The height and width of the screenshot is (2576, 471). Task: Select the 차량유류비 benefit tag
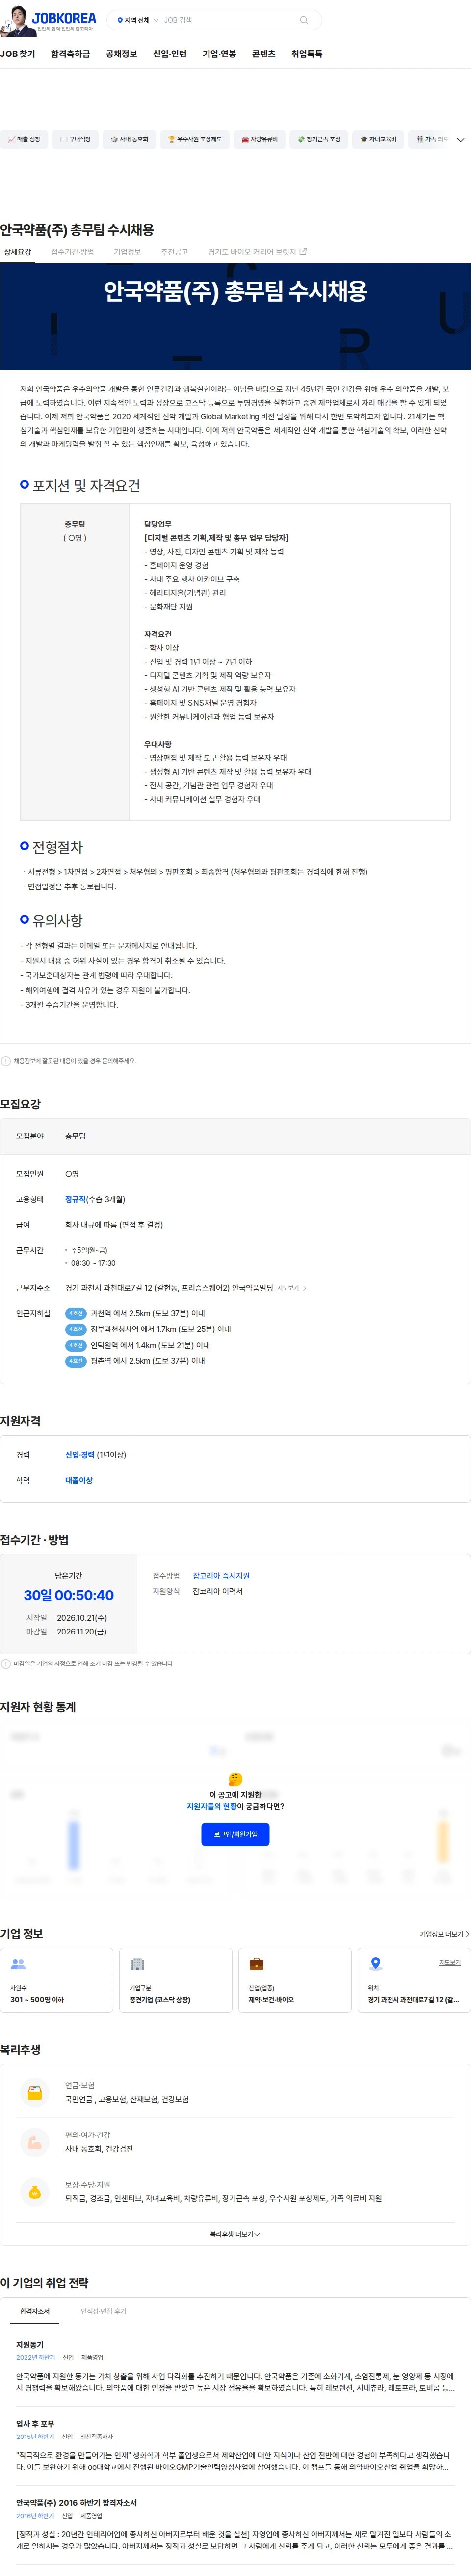(x=260, y=140)
